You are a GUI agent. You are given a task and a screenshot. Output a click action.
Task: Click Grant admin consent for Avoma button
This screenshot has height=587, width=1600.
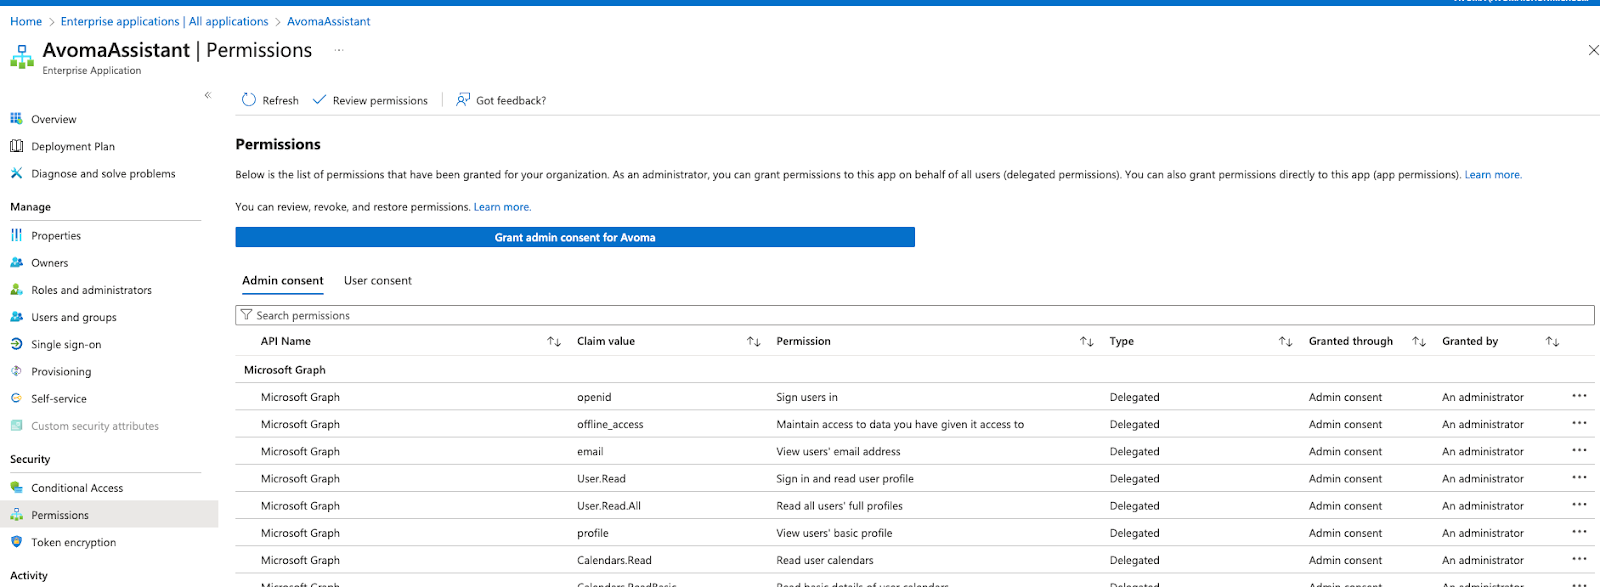(575, 237)
